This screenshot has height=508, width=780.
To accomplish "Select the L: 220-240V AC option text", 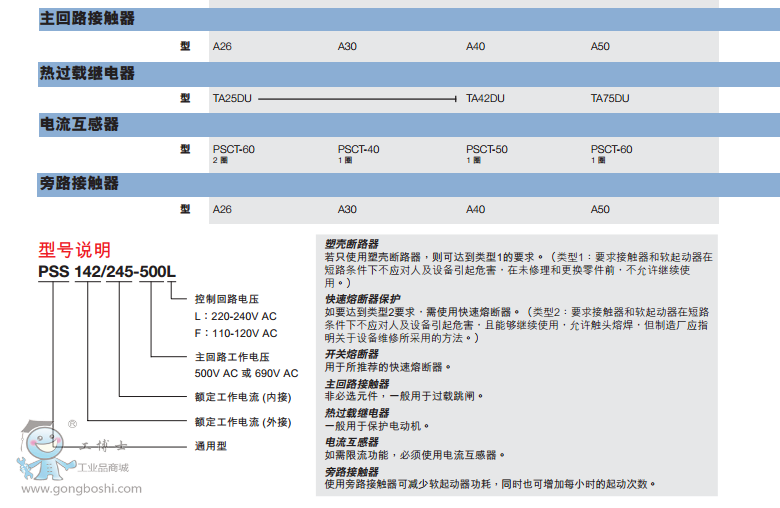I will point(236,316).
